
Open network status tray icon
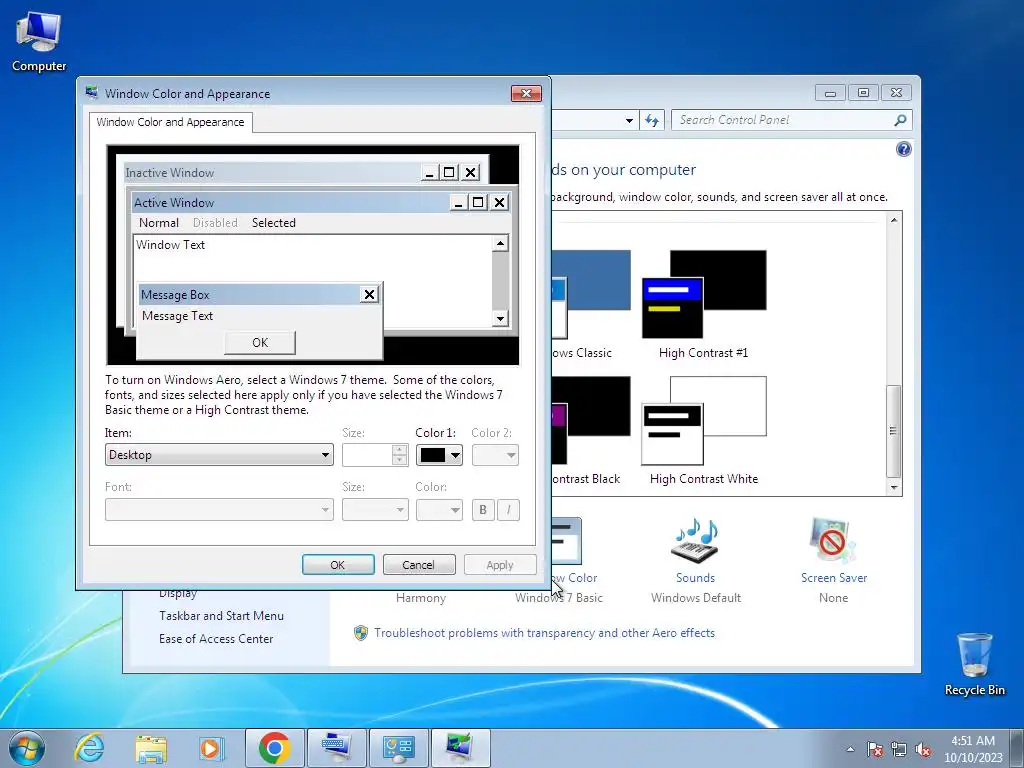899,749
